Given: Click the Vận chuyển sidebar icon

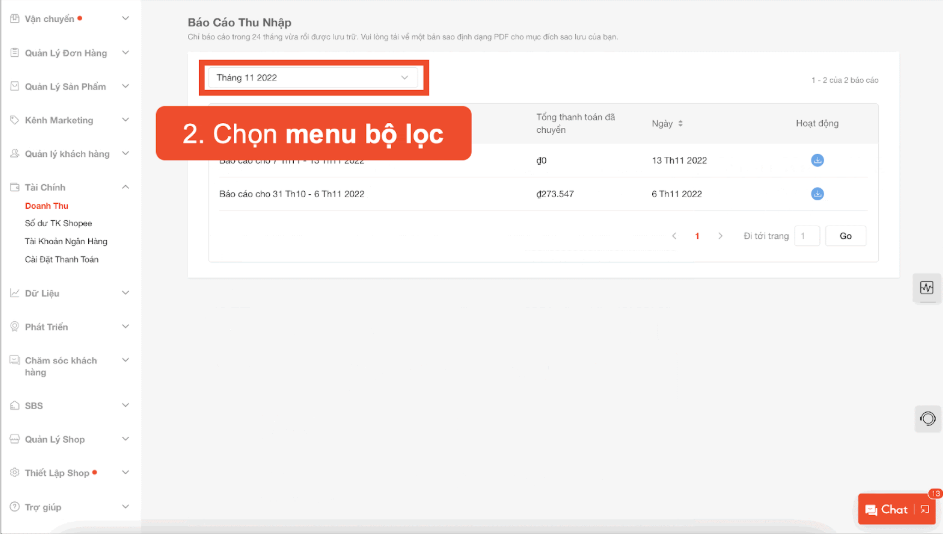Looking at the screenshot, I should coord(14,19).
